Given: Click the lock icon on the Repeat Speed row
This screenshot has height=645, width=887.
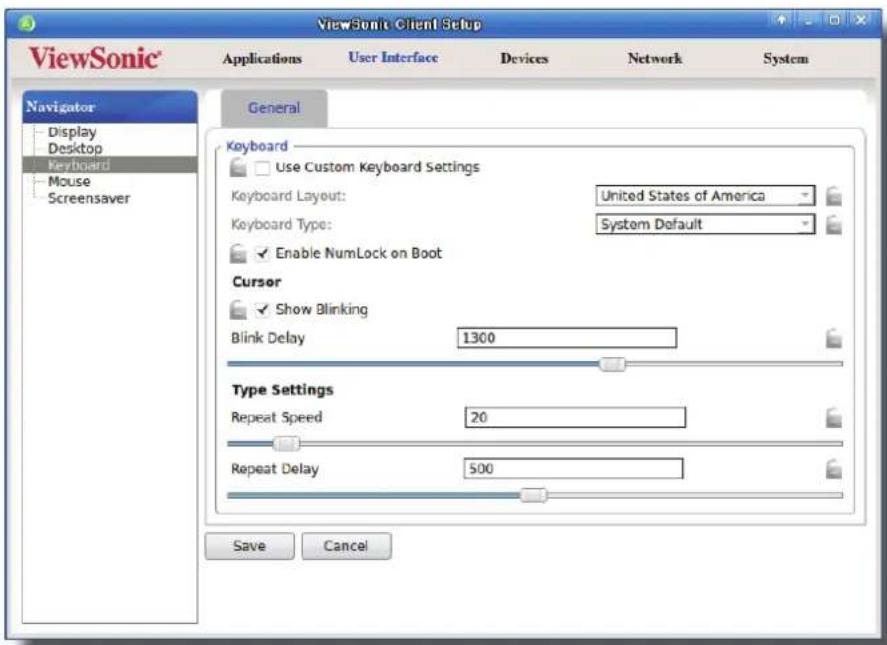Looking at the screenshot, I should [x=833, y=418].
